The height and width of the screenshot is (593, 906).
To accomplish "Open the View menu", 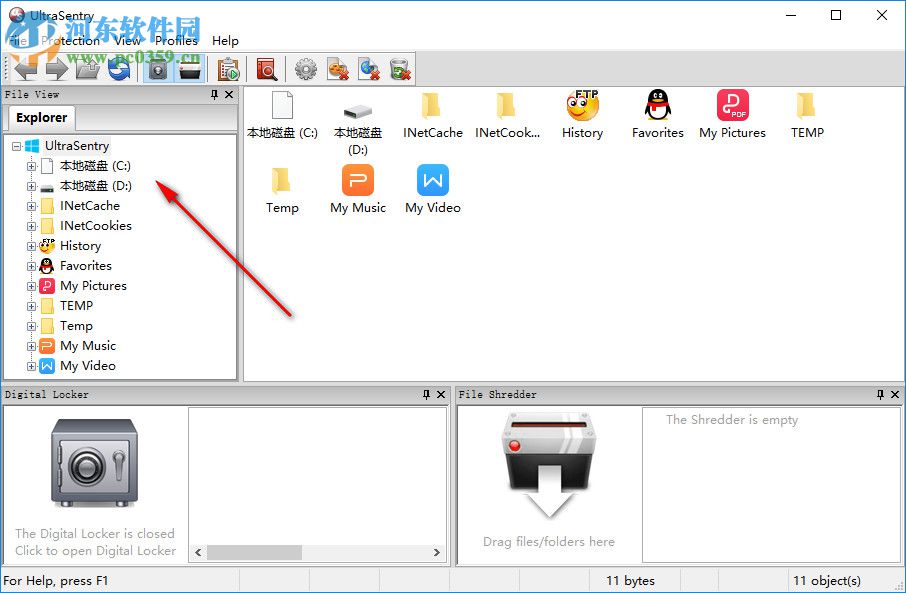I will [x=127, y=40].
